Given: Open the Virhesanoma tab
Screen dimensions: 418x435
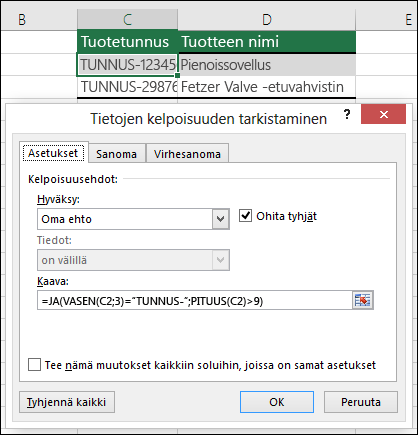Looking at the screenshot, I should (x=187, y=154).
